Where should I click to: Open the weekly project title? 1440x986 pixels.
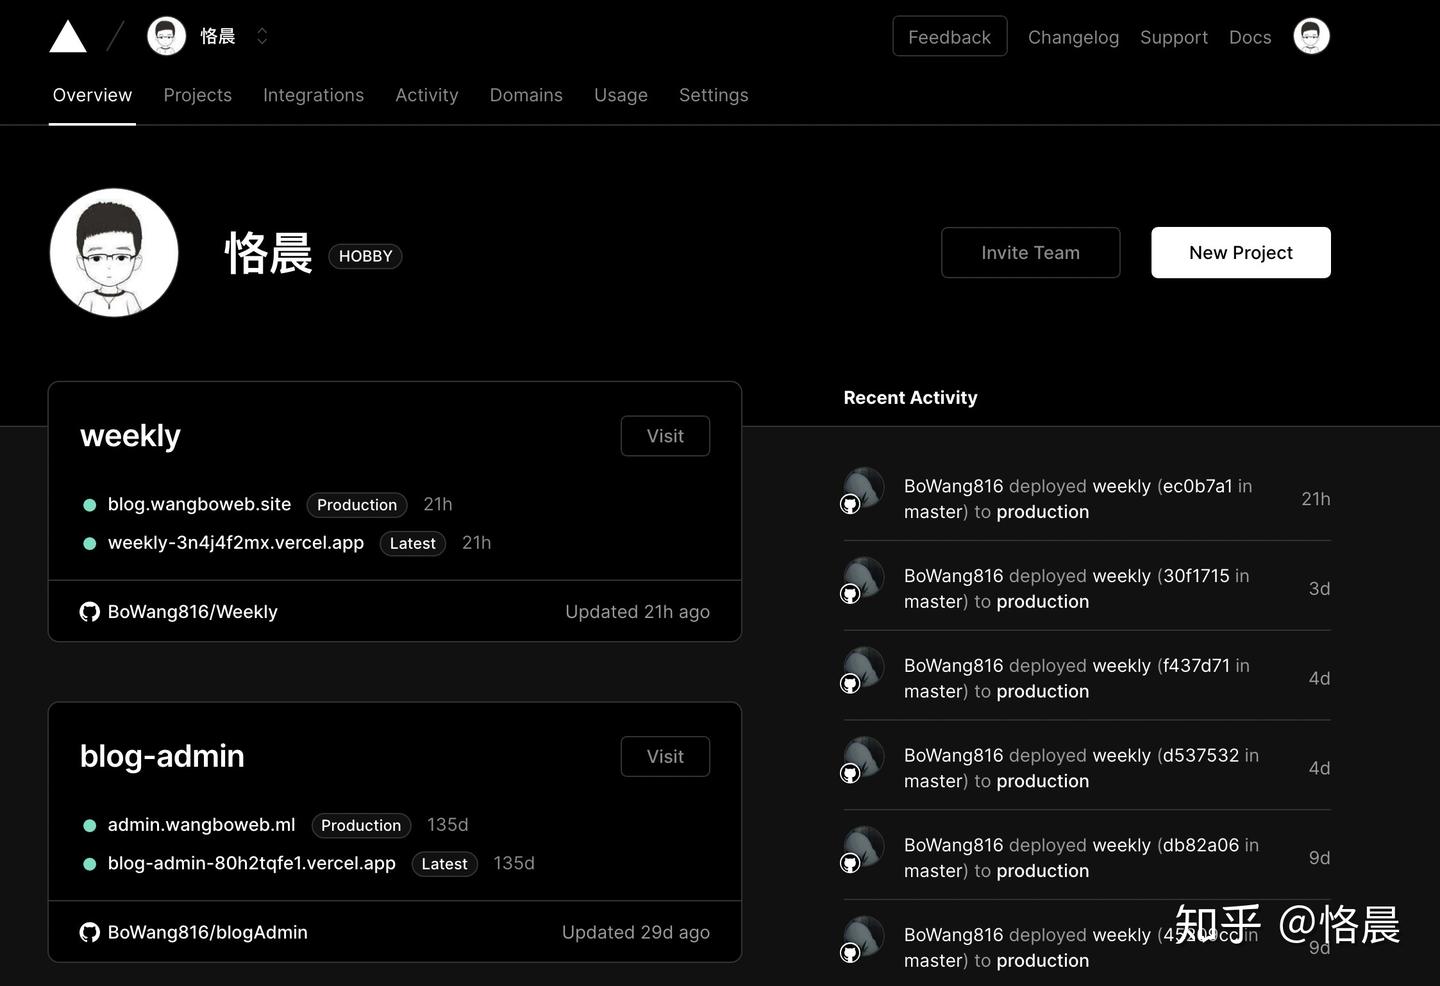130,436
